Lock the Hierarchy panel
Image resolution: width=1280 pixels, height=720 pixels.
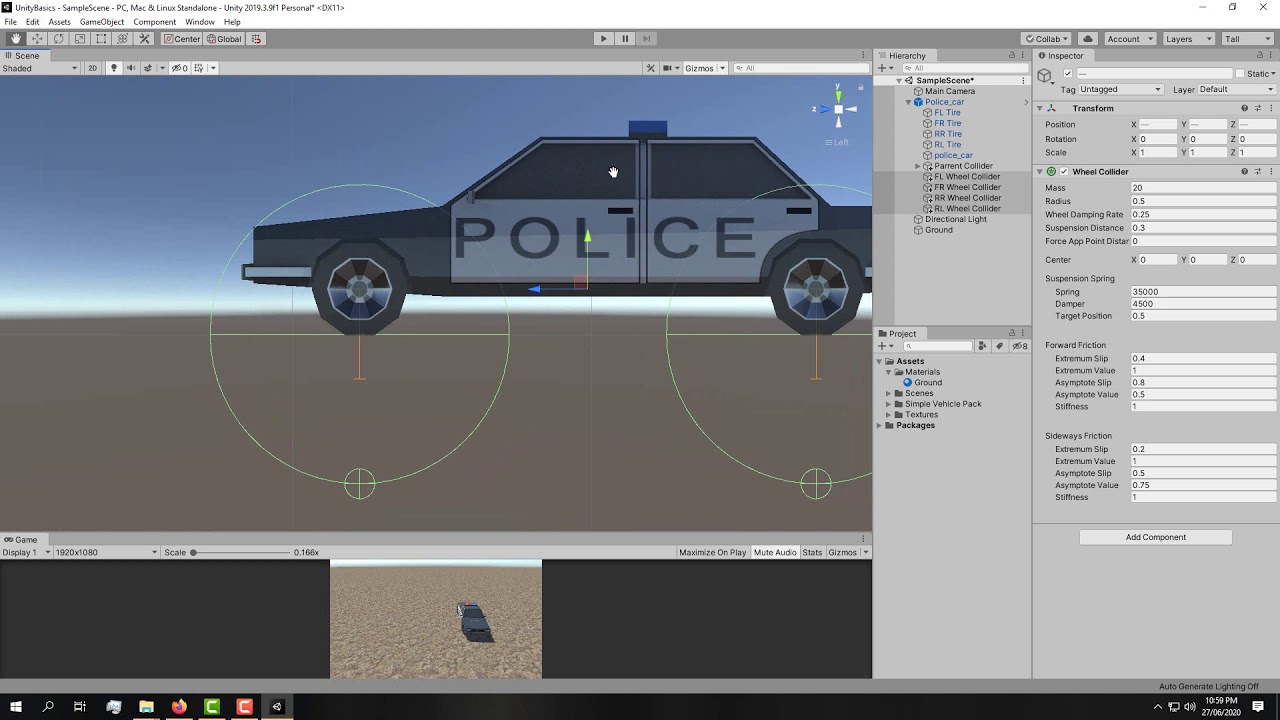click(x=1011, y=55)
